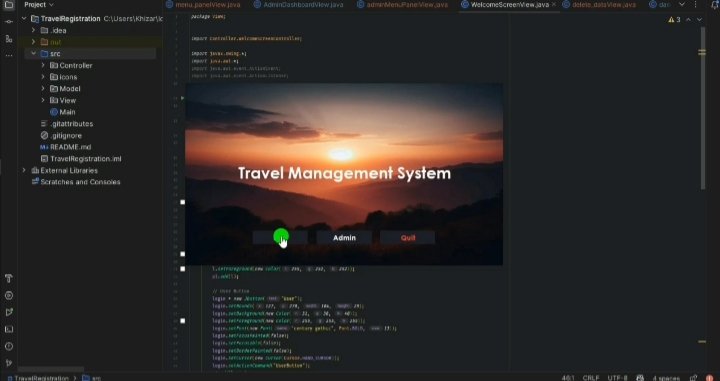Collapse the TravelRegistration root node

pyautogui.click(x=24, y=19)
